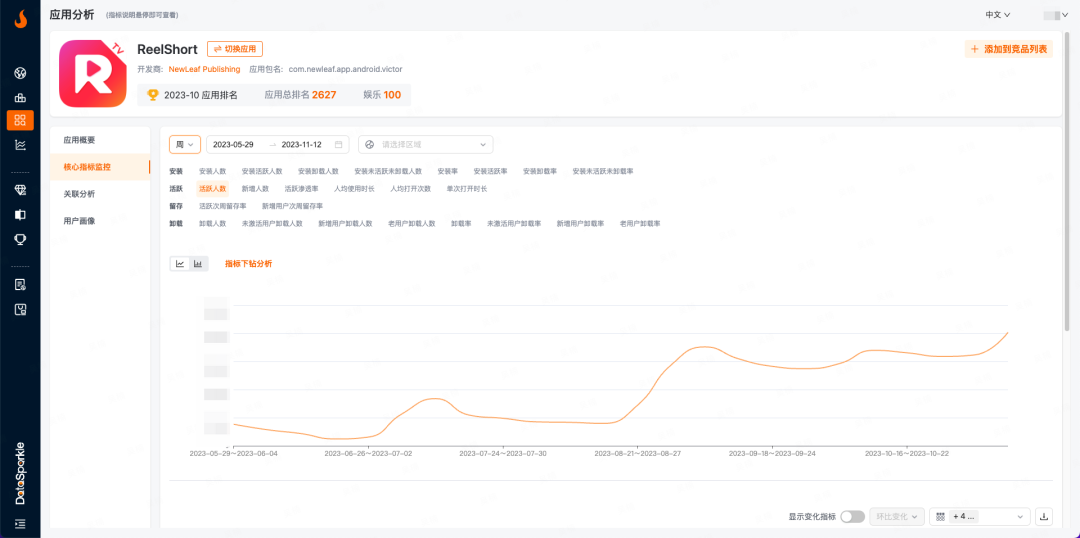Select the diamond icon in the sidebar

(20, 189)
